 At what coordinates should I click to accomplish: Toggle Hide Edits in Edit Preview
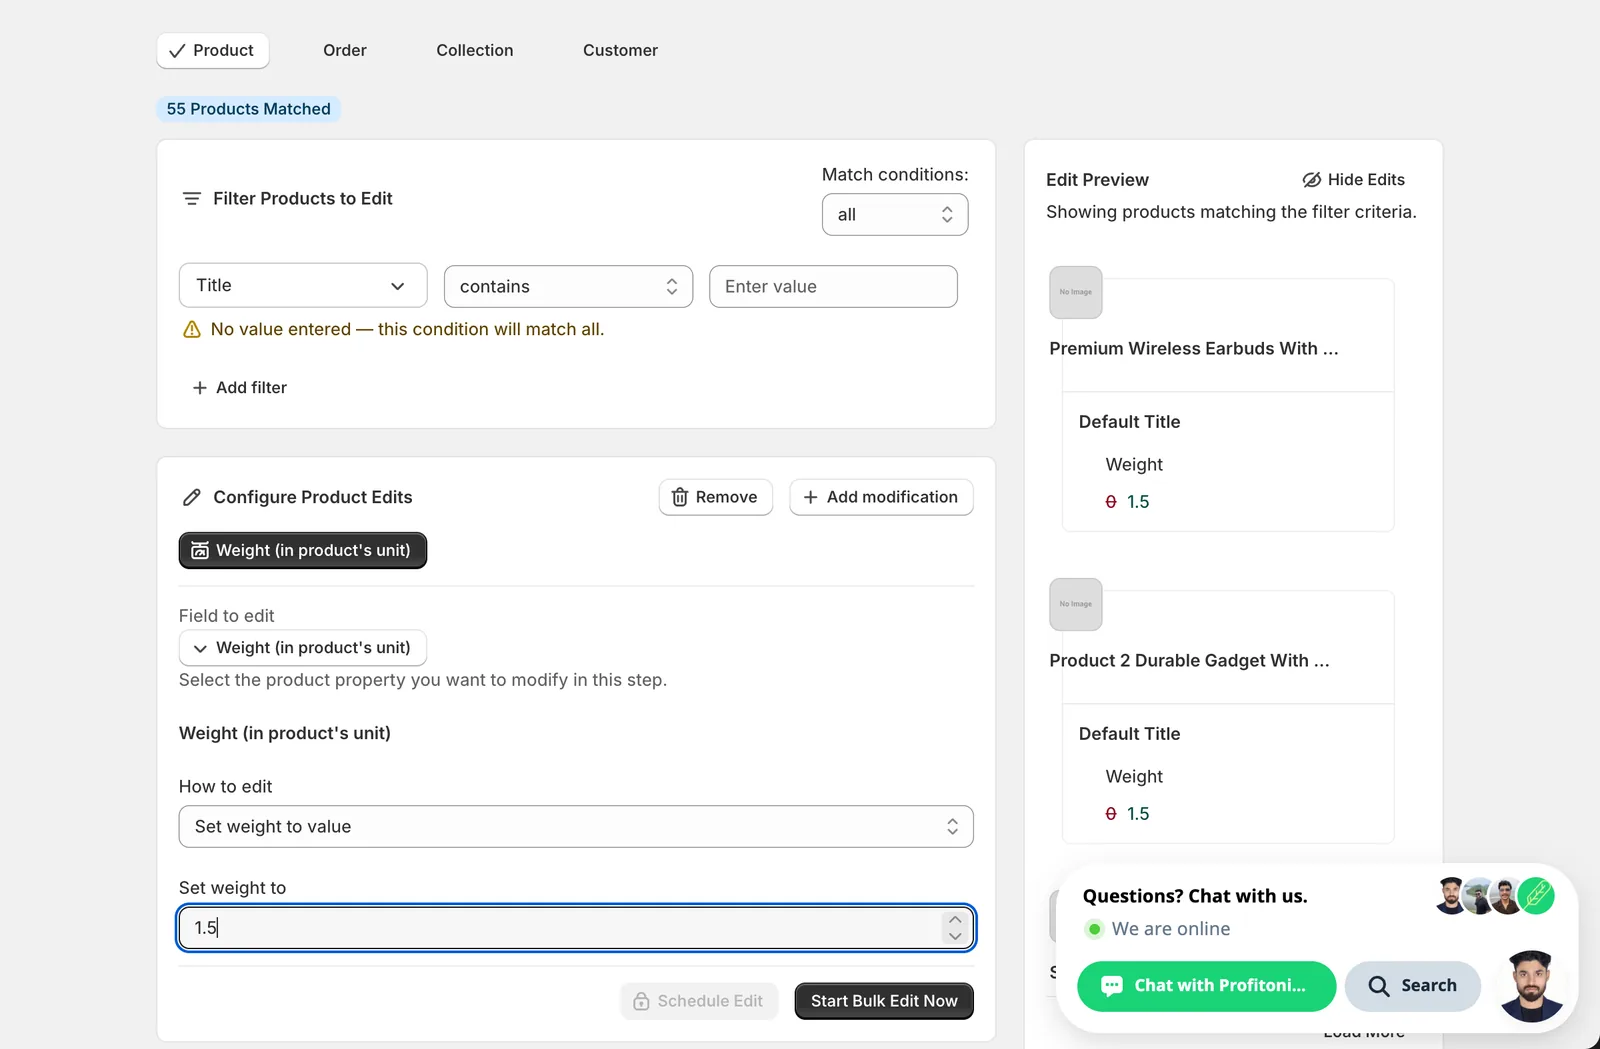(x=1353, y=180)
